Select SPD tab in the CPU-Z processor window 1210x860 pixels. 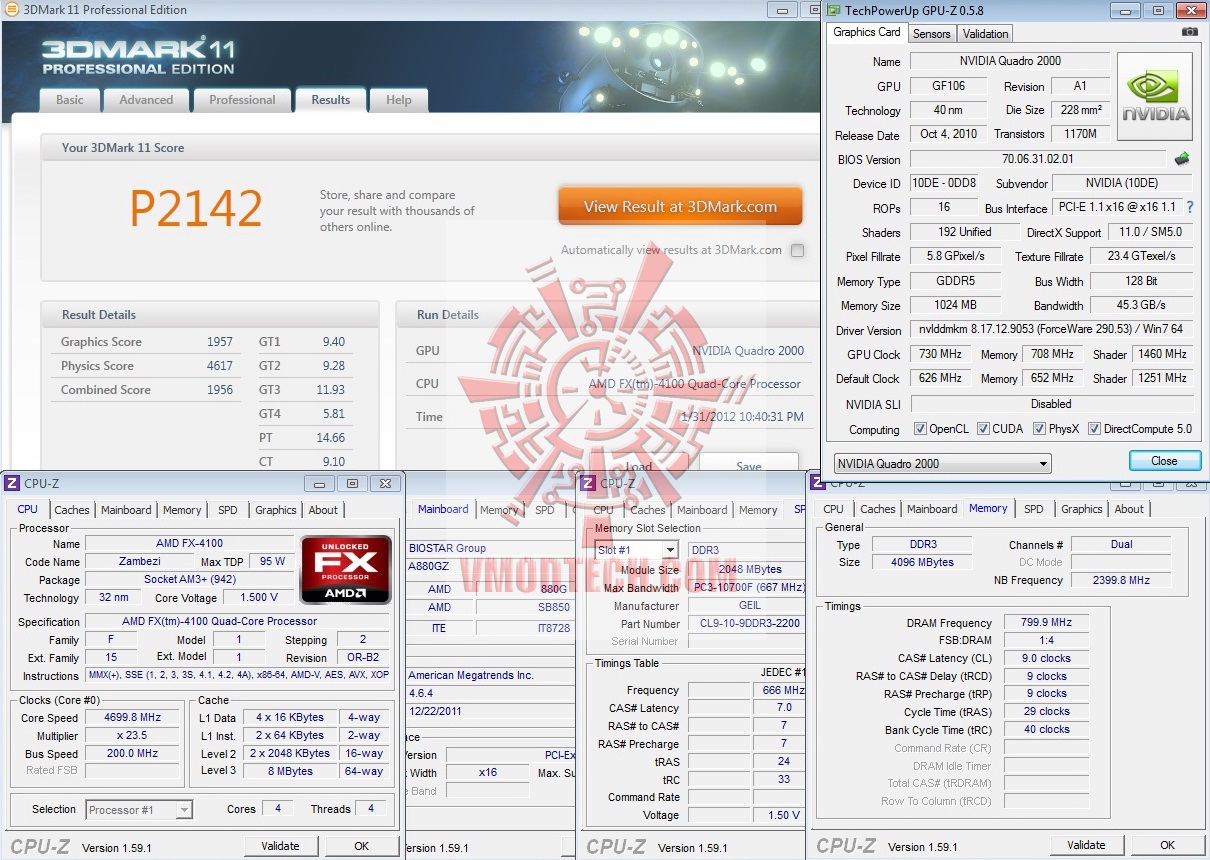tap(228, 510)
